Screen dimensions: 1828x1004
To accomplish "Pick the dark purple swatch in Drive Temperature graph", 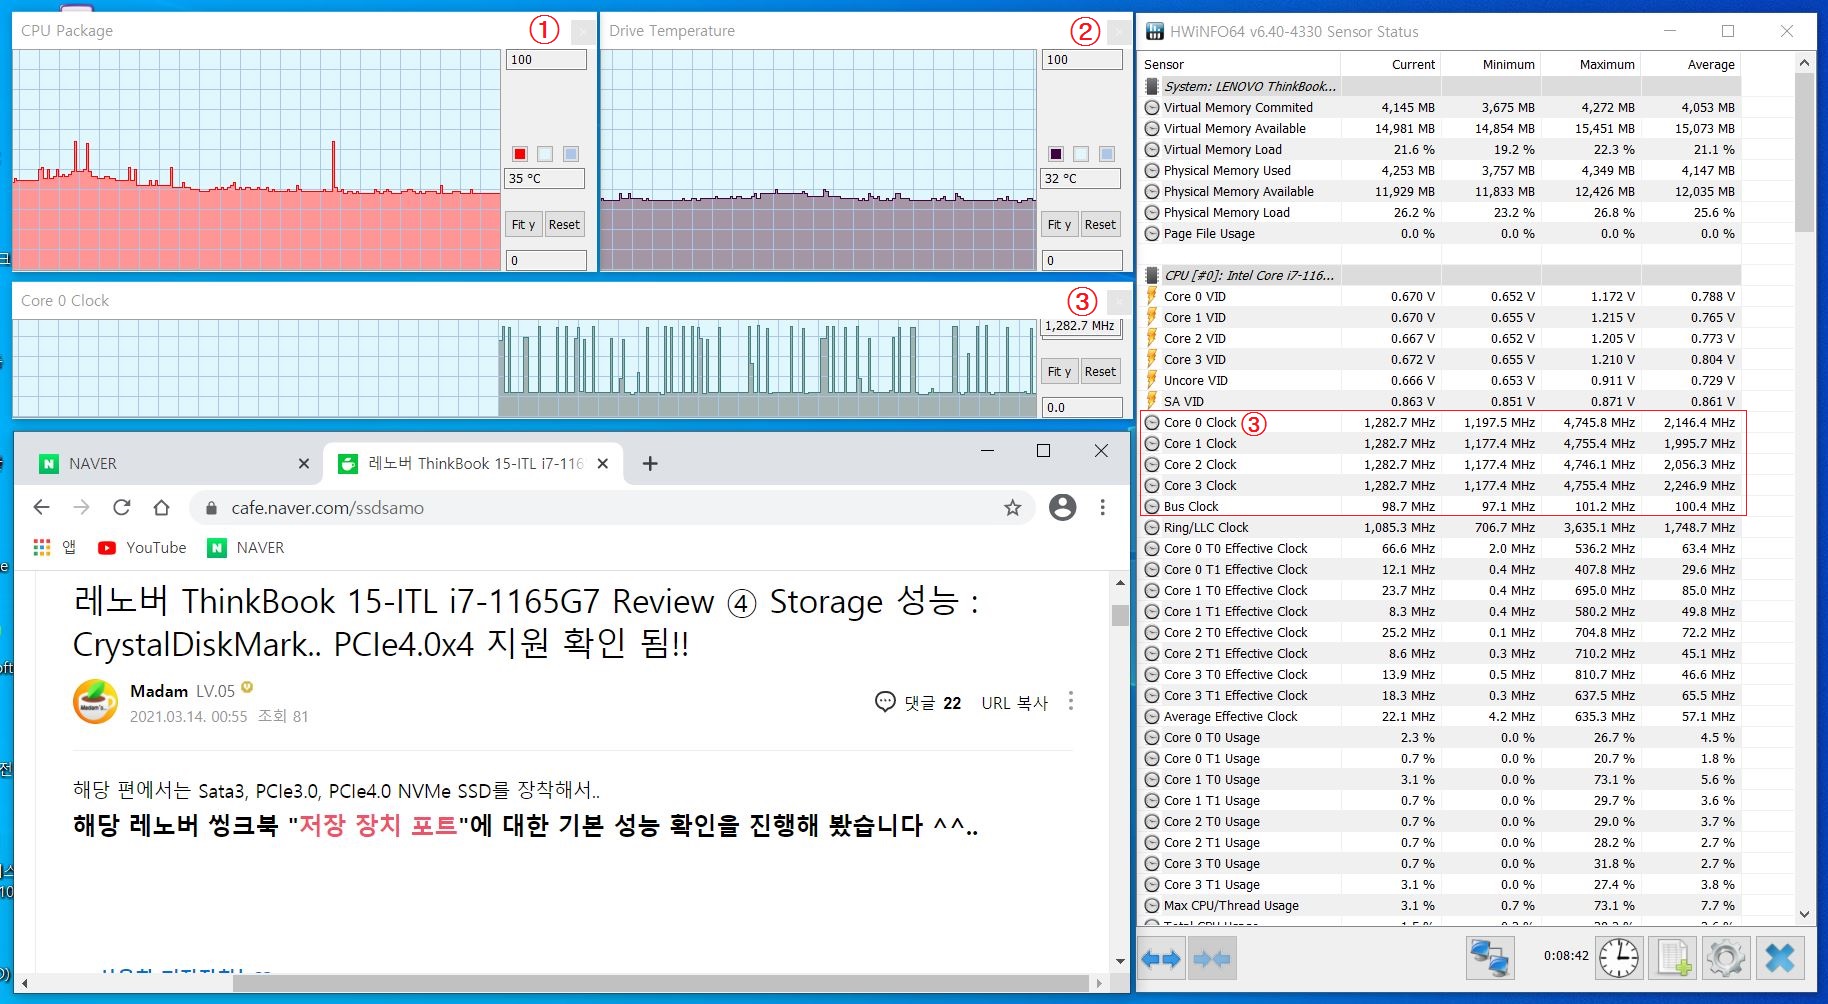I will (1055, 153).
